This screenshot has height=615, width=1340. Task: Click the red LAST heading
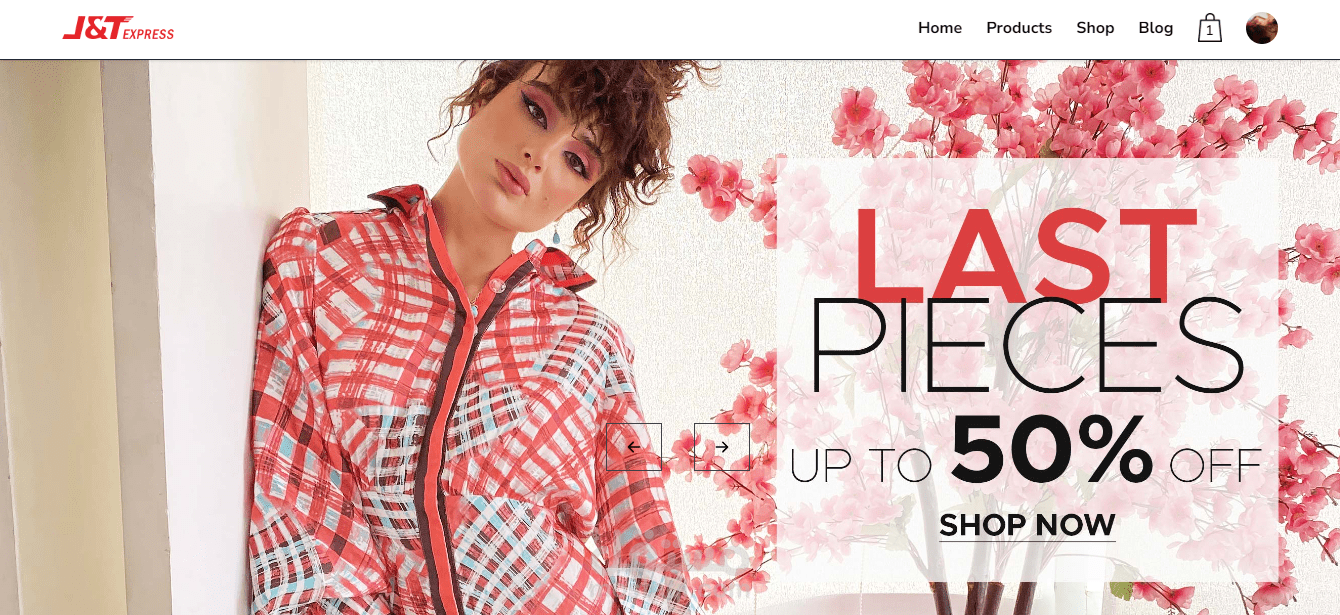[x=1025, y=255]
